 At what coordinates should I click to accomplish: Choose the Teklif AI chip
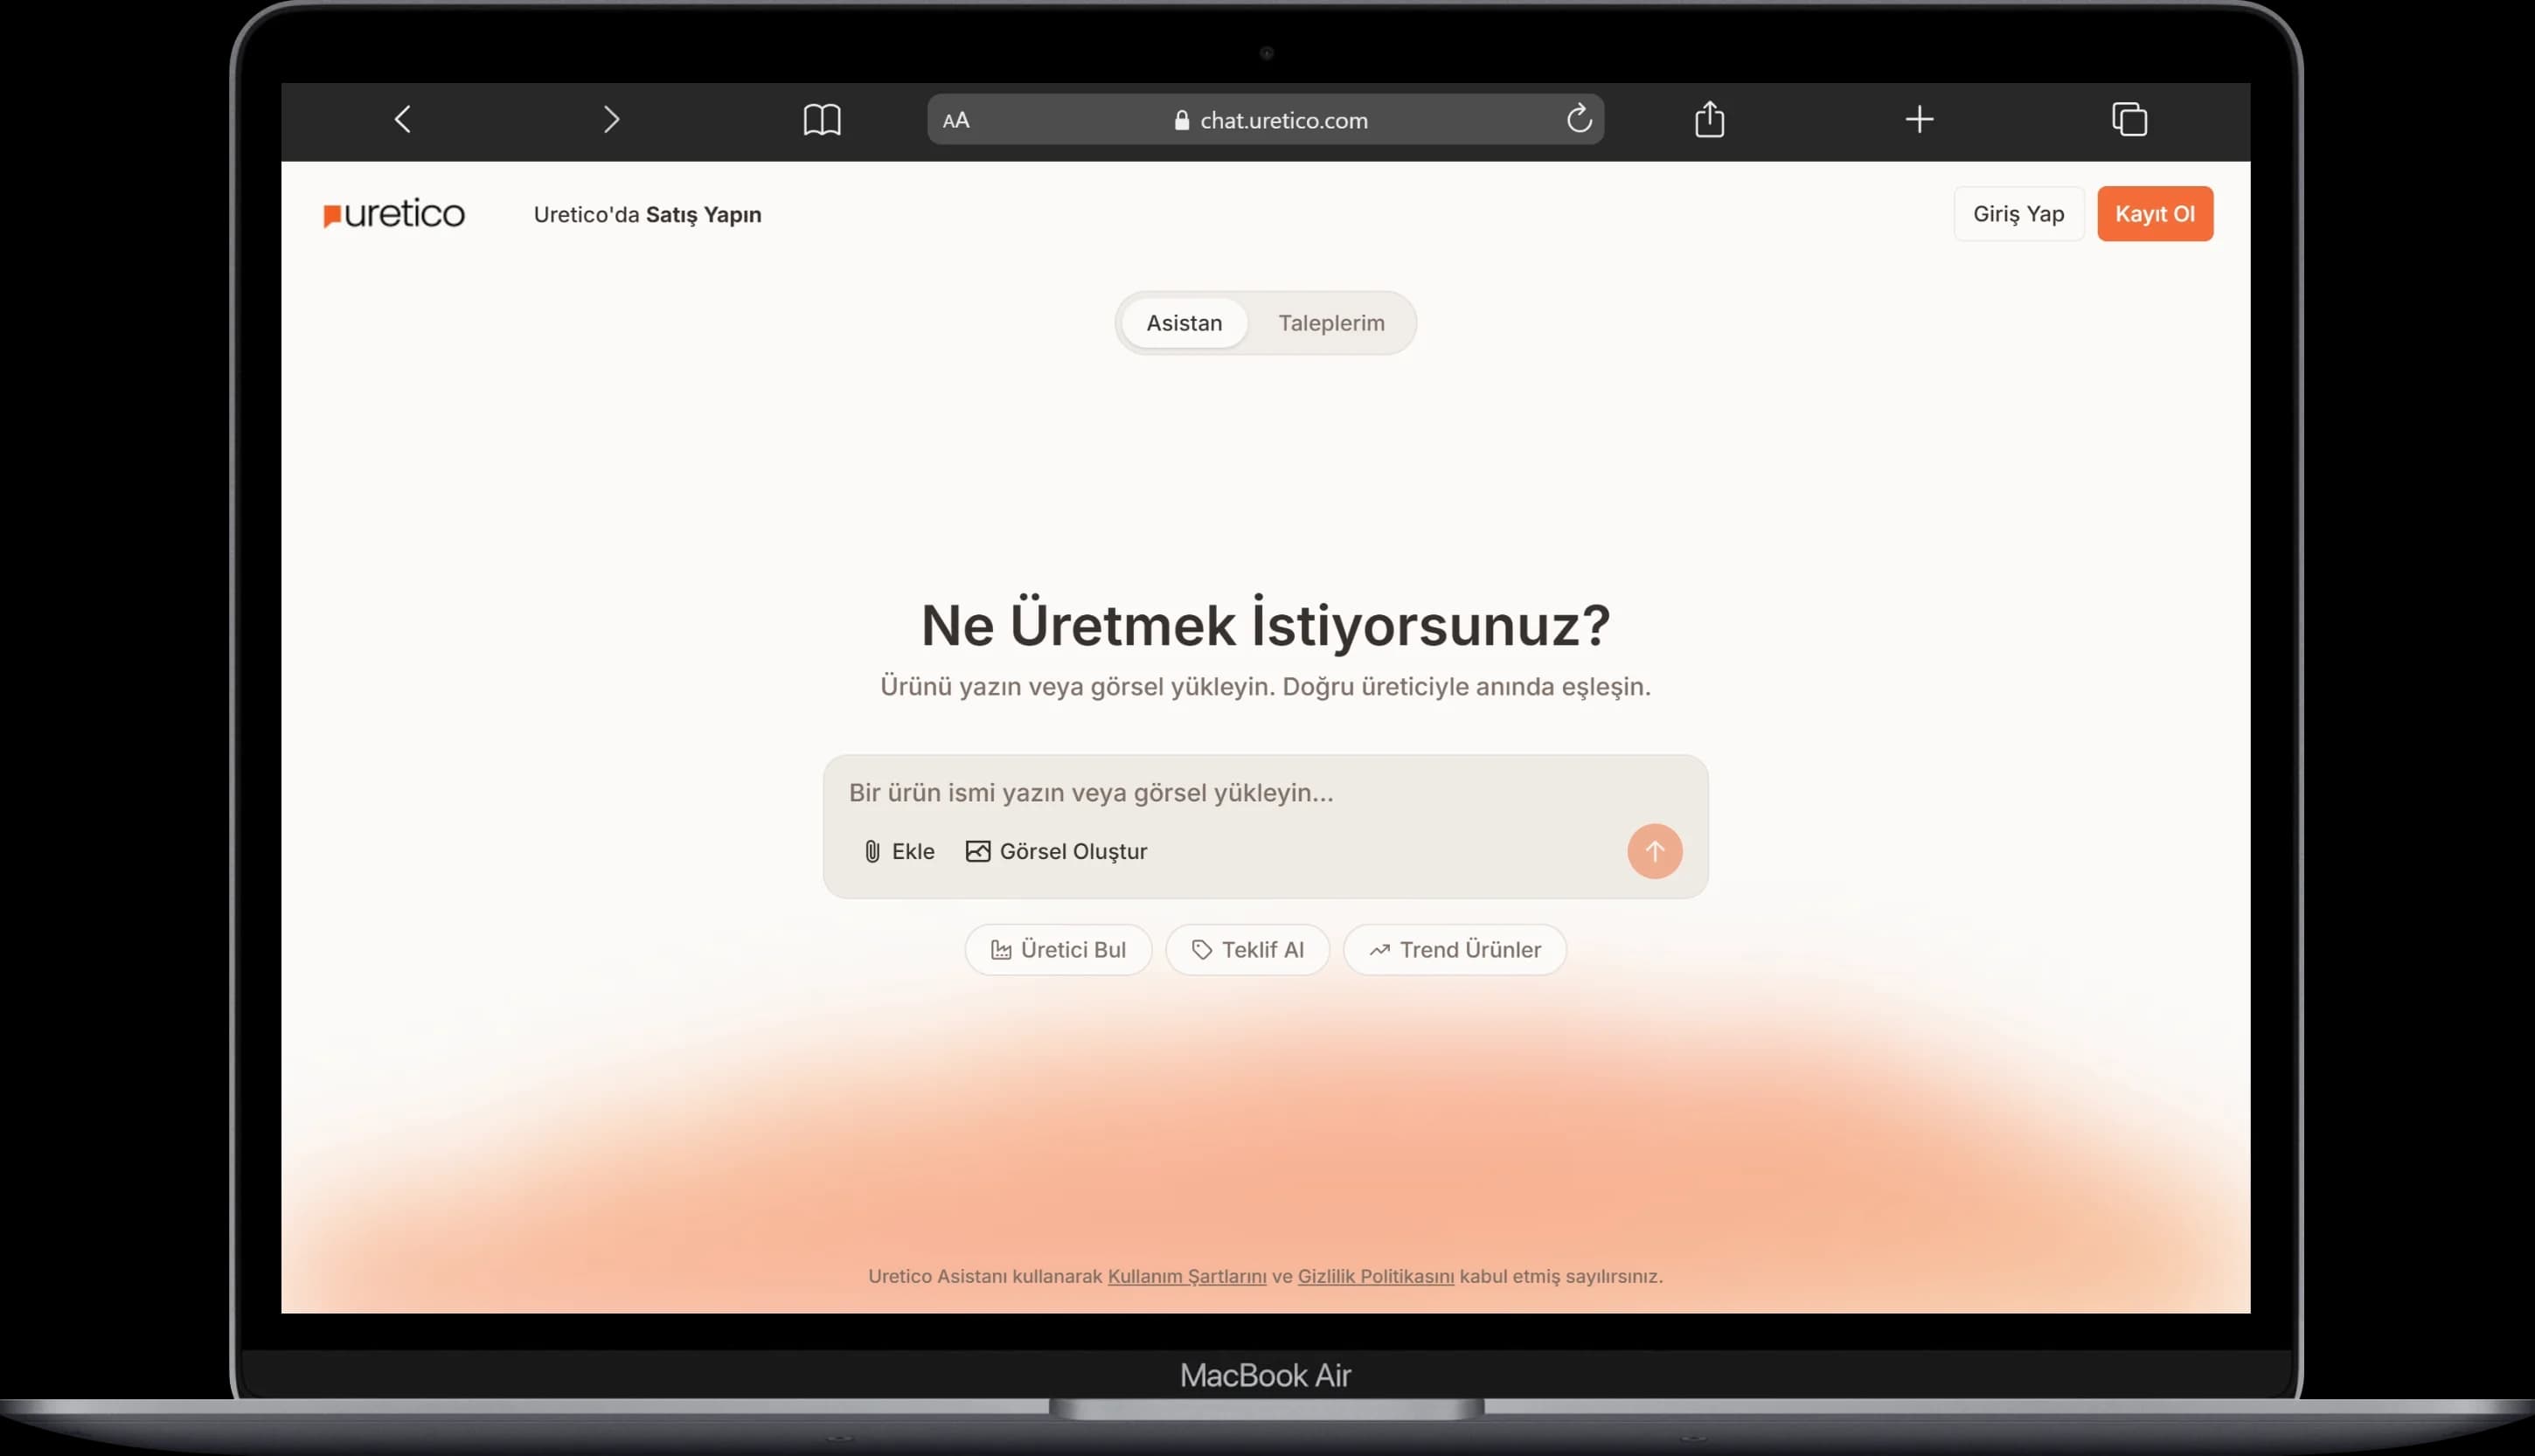(1247, 950)
